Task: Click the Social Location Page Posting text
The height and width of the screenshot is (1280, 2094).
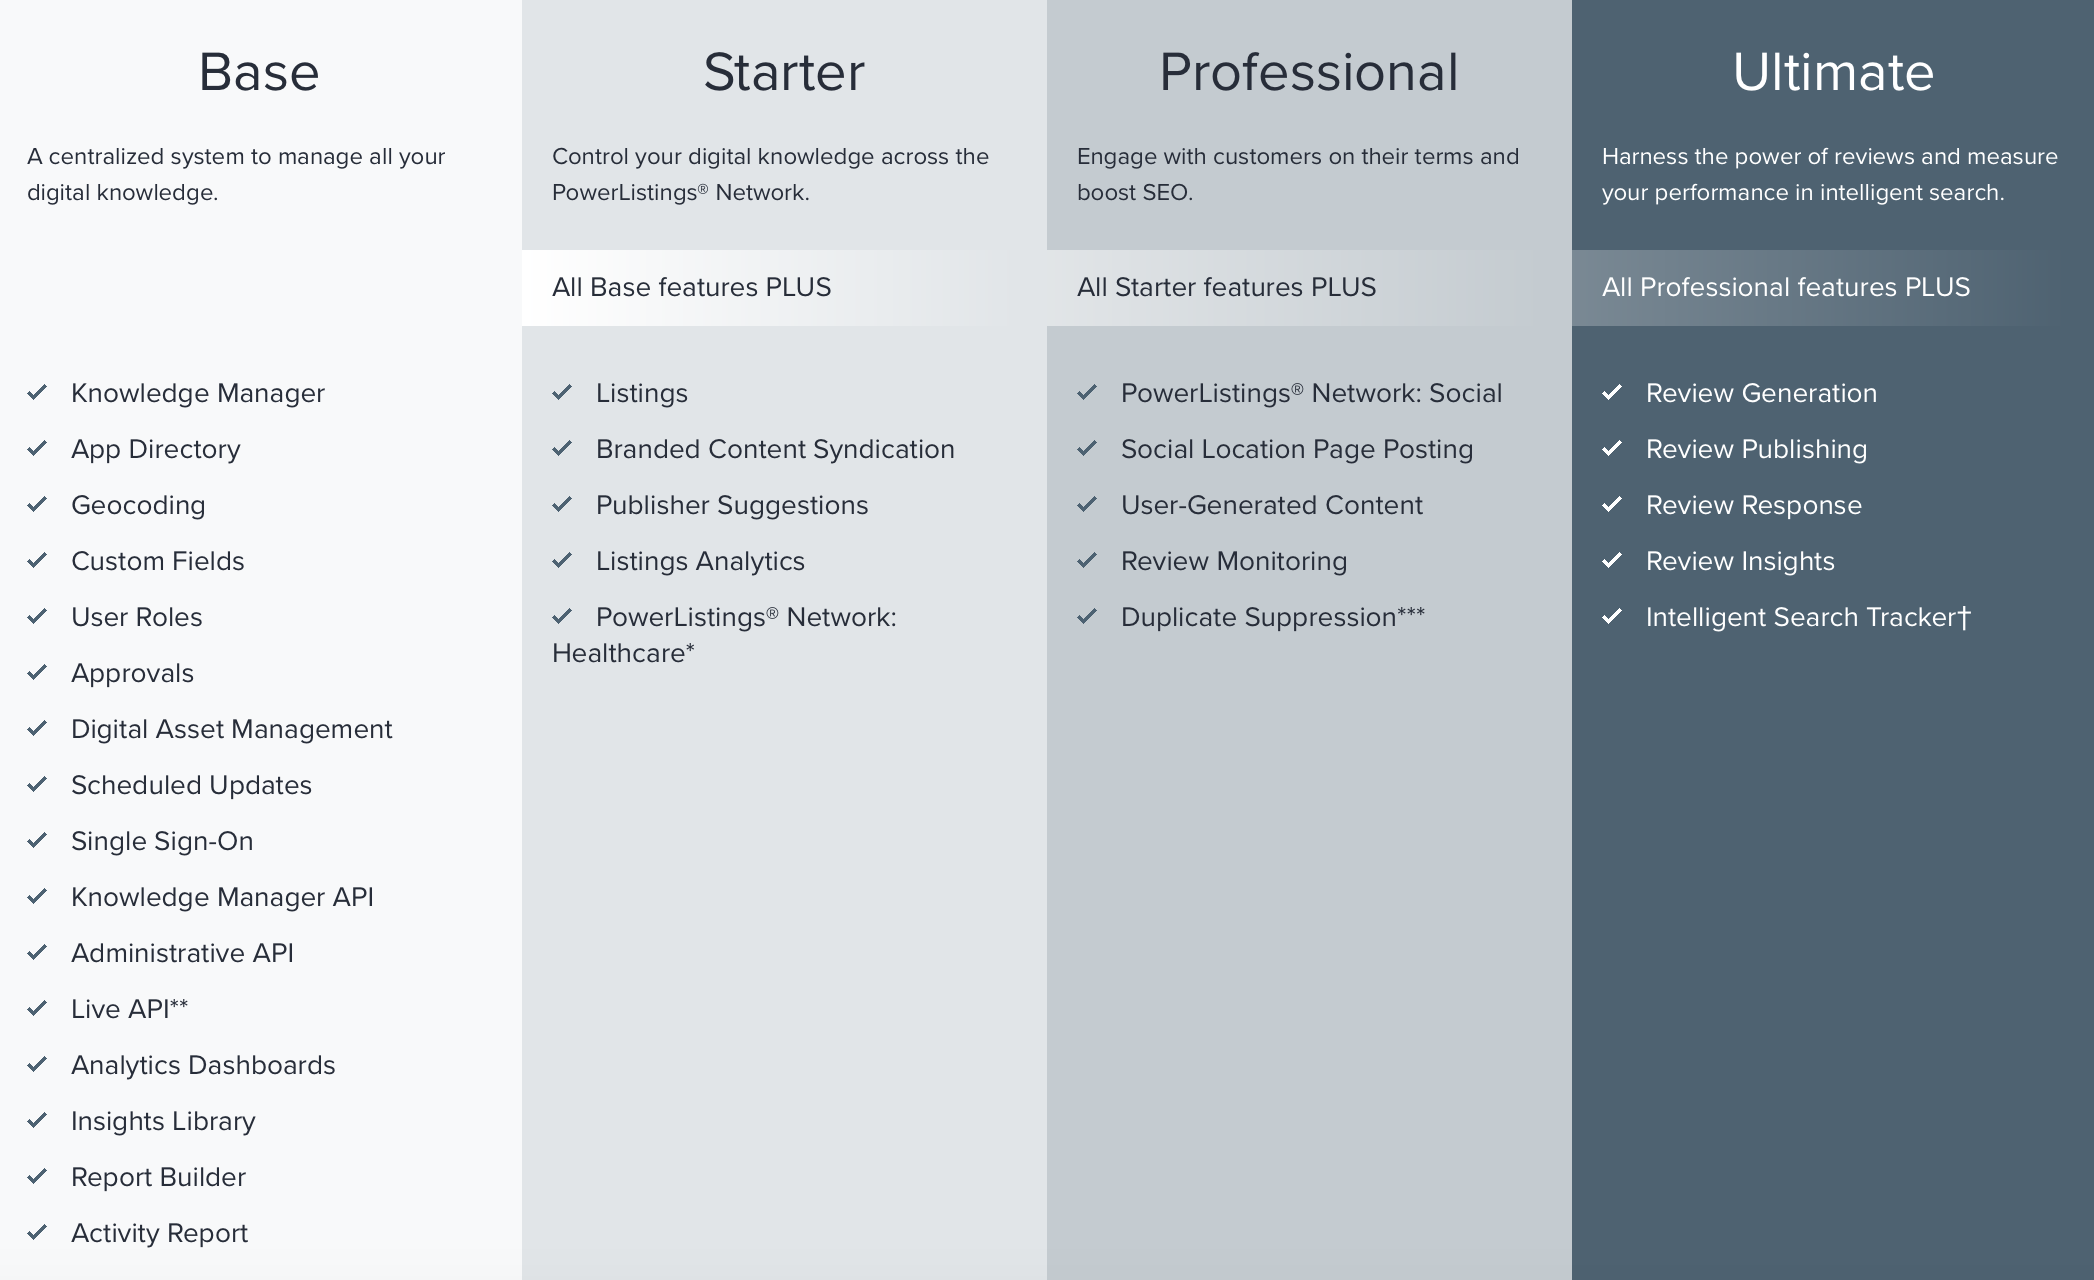Action: point(1297,449)
